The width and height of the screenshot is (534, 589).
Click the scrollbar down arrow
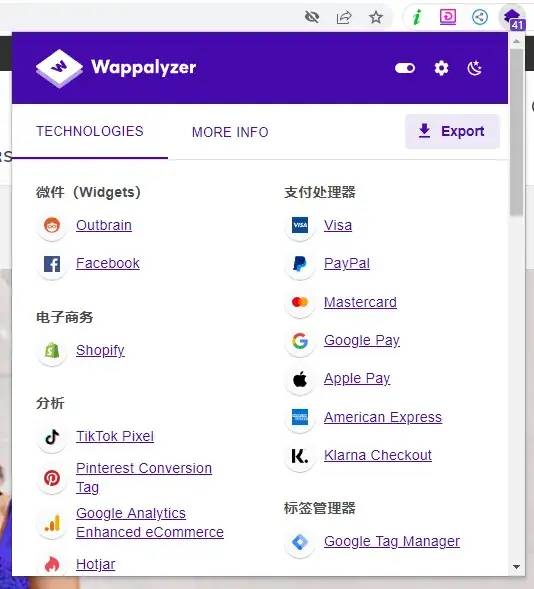click(x=516, y=566)
